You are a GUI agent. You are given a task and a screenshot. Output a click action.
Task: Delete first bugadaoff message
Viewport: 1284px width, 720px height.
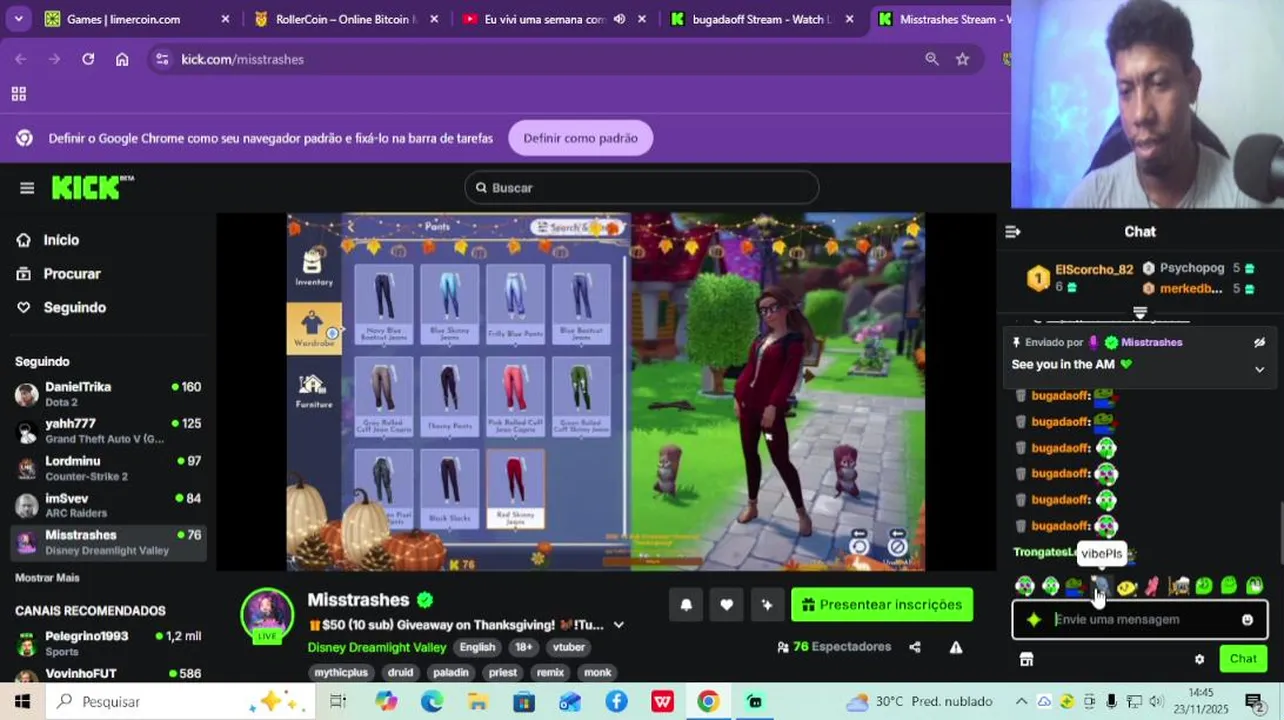coord(1021,396)
